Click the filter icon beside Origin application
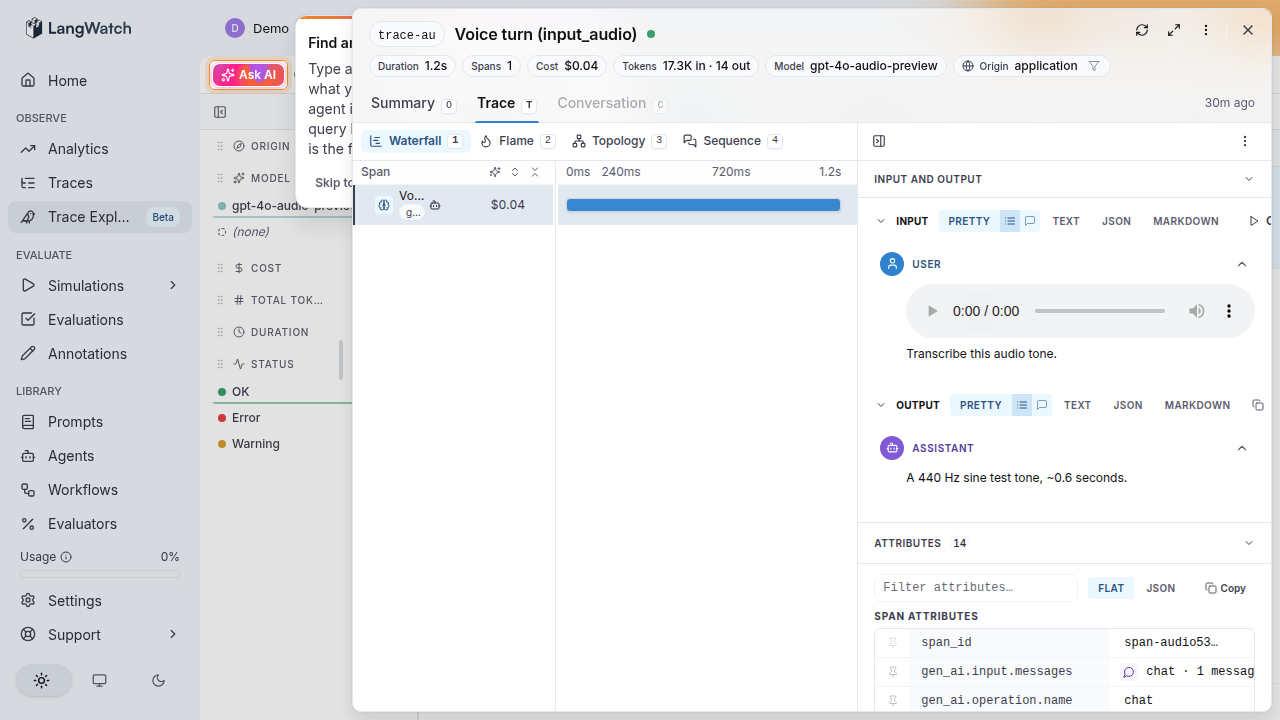Viewport: 1280px width, 720px height. [x=1094, y=66]
